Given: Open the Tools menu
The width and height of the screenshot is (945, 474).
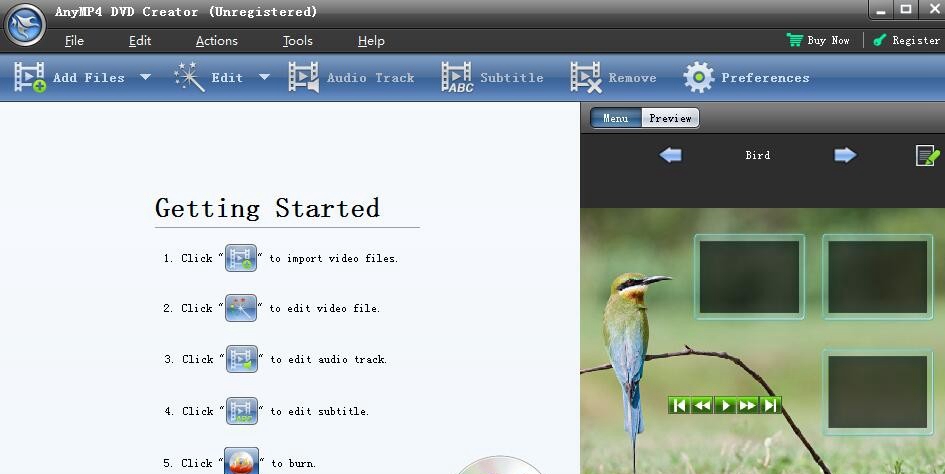Looking at the screenshot, I should pos(298,40).
